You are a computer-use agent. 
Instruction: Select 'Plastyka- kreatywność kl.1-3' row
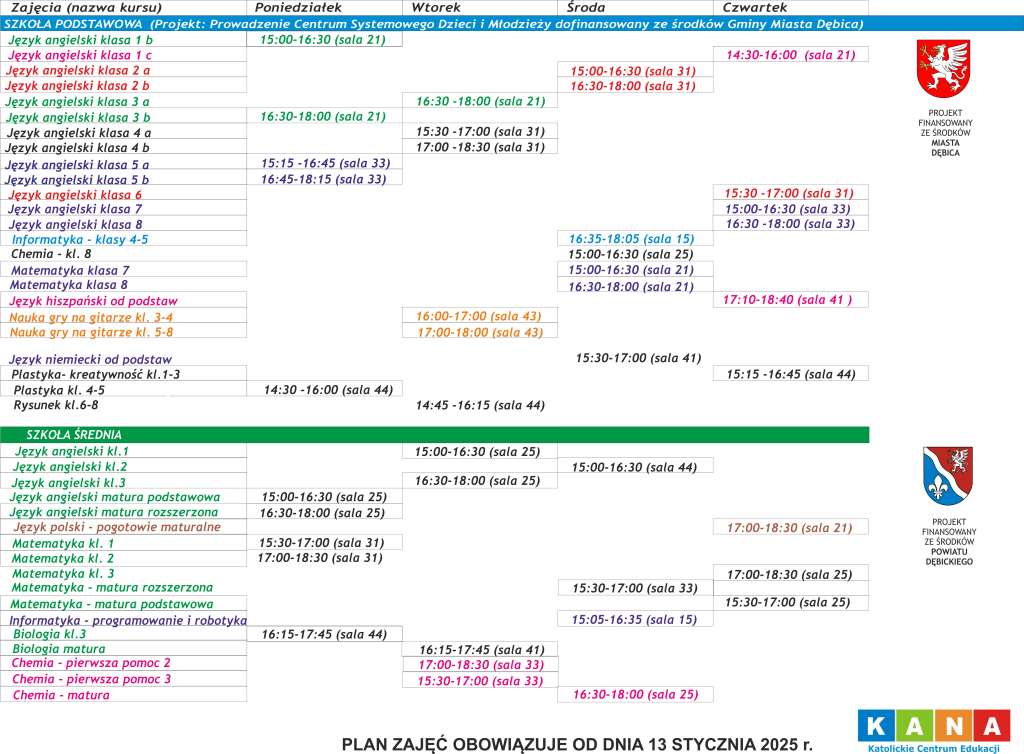(x=96, y=375)
